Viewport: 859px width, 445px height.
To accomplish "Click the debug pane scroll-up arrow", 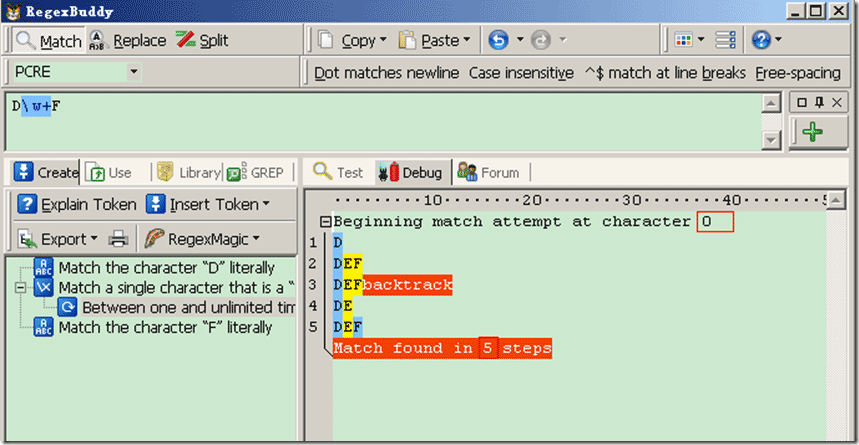I will click(836, 200).
